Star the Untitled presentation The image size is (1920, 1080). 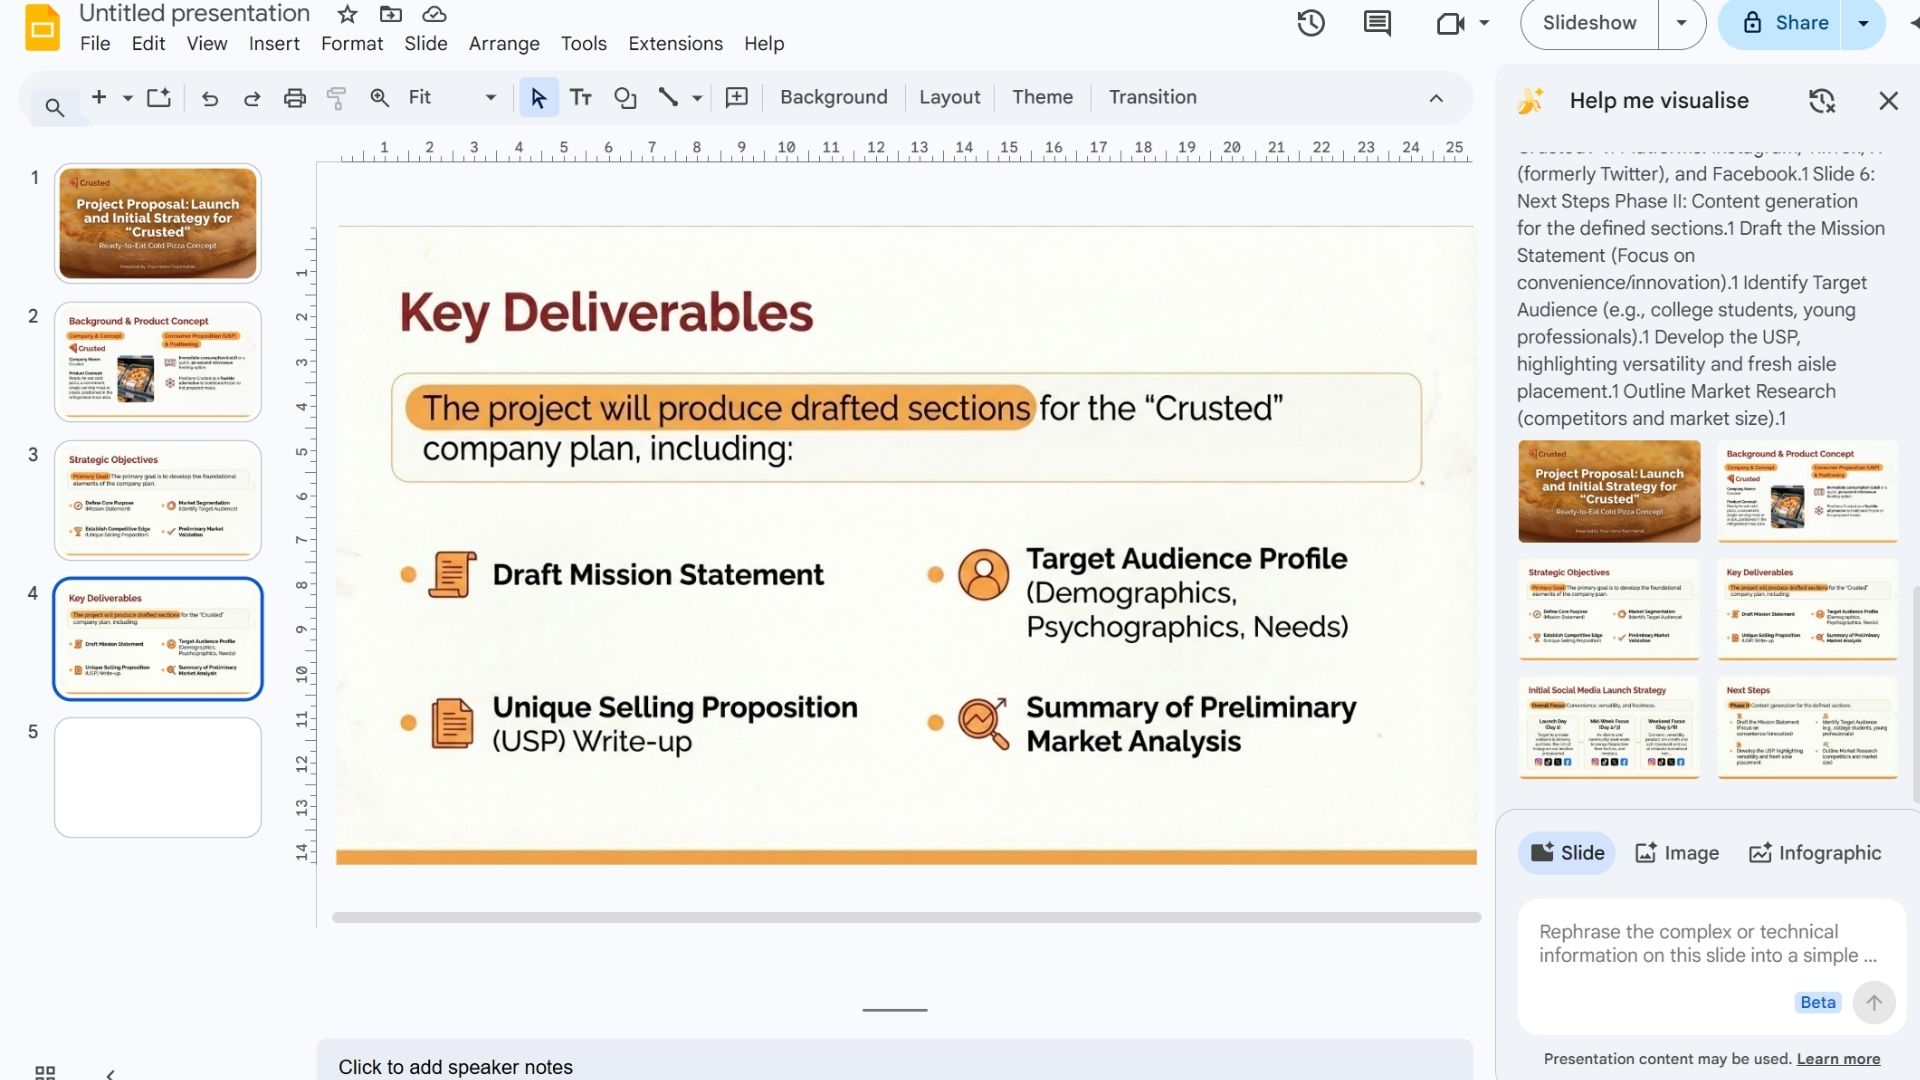coord(347,14)
